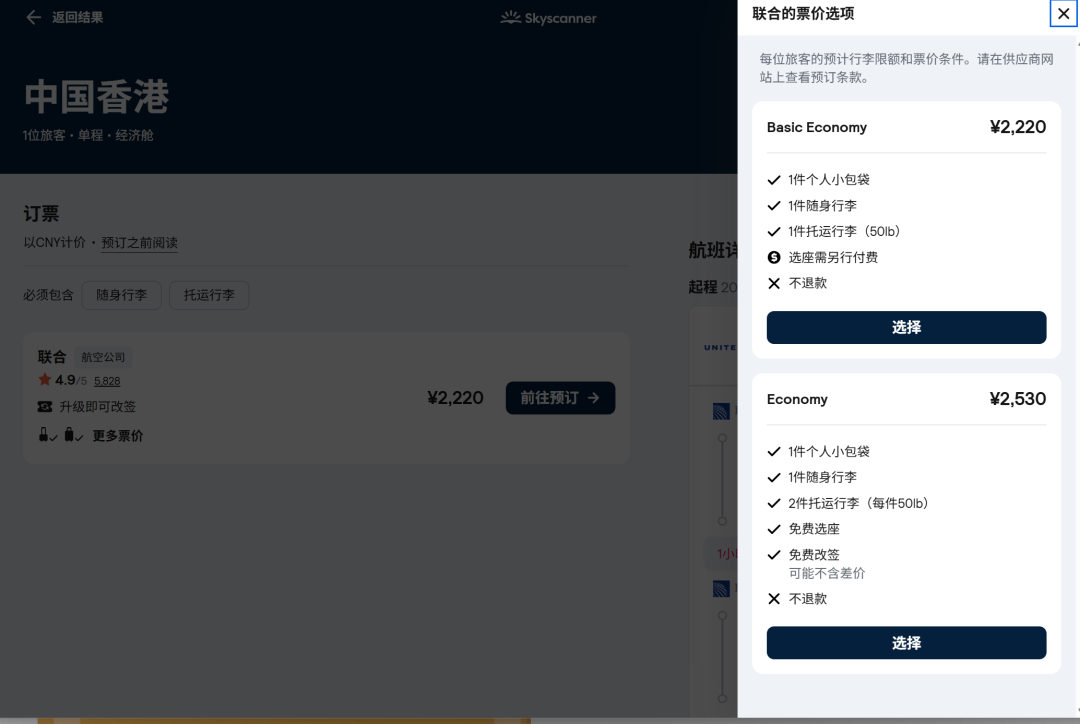Open 预订之前阅读 link
This screenshot has height=724, width=1080.
click(139, 242)
